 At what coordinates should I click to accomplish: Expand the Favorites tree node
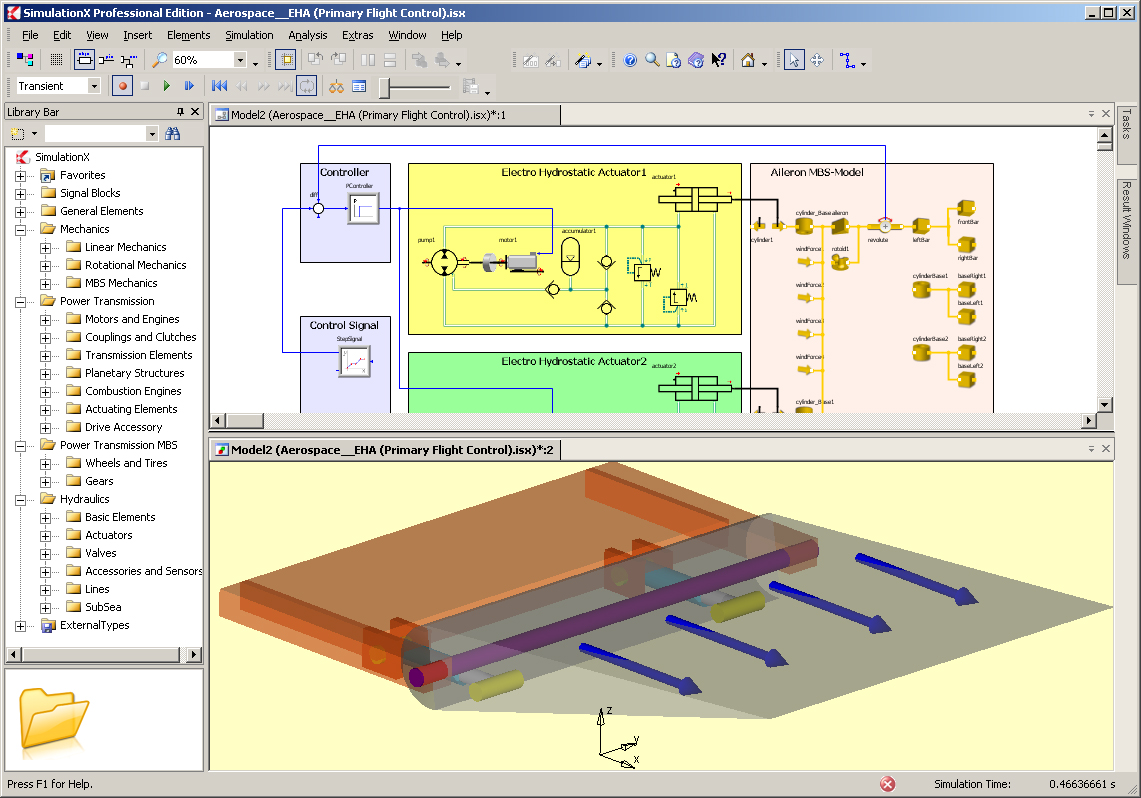pyautogui.click(x=20, y=176)
